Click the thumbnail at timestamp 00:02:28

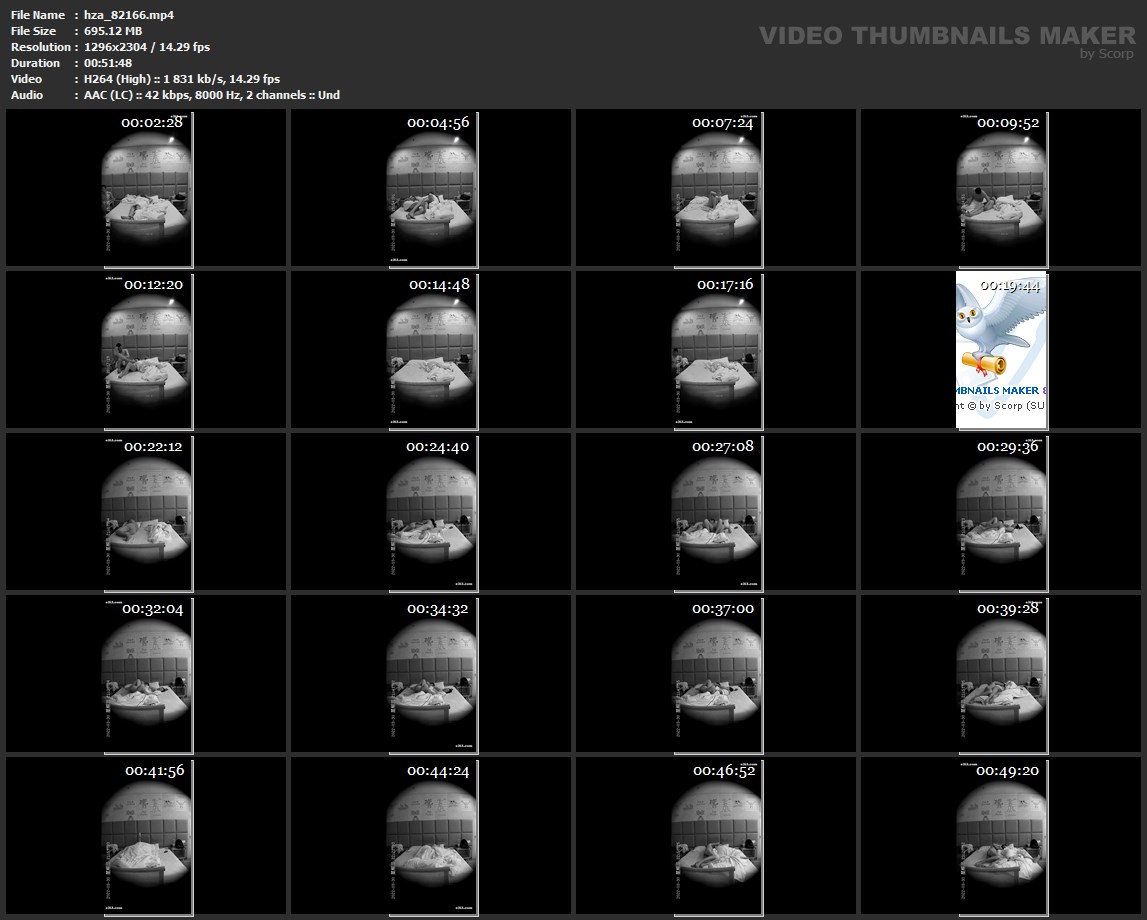(146, 187)
